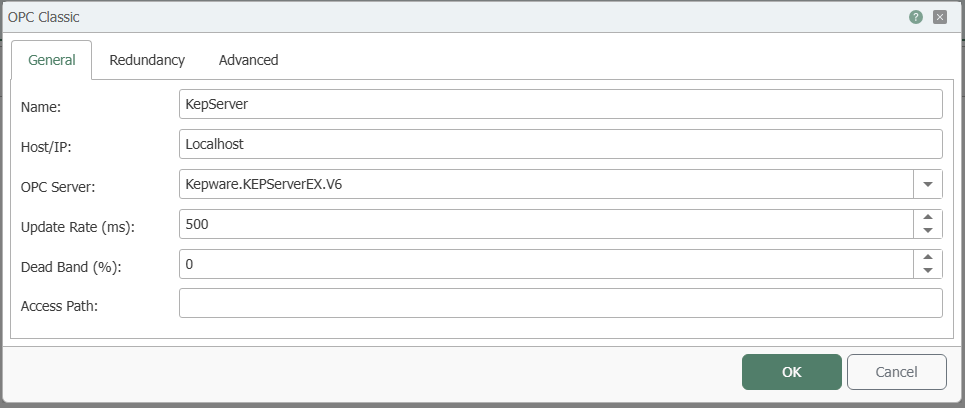Increase Update Rate with up arrow
This screenshot has height=408, width=965.
click(928, 217)
